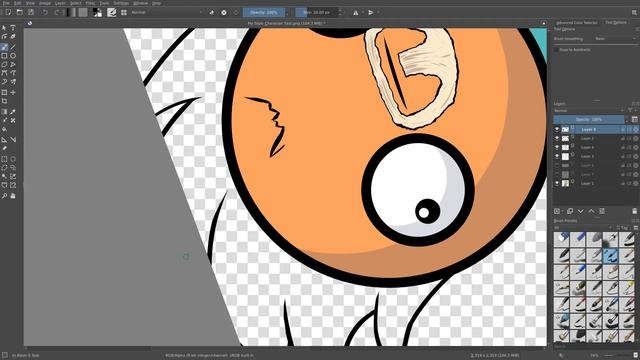Select the Measure tool

click(13, 140)
